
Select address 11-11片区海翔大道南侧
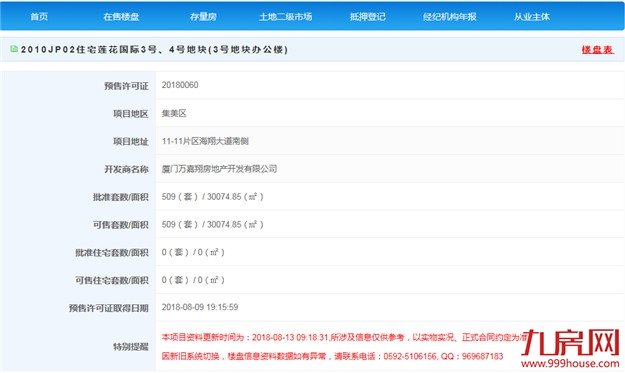coord(205,141)
